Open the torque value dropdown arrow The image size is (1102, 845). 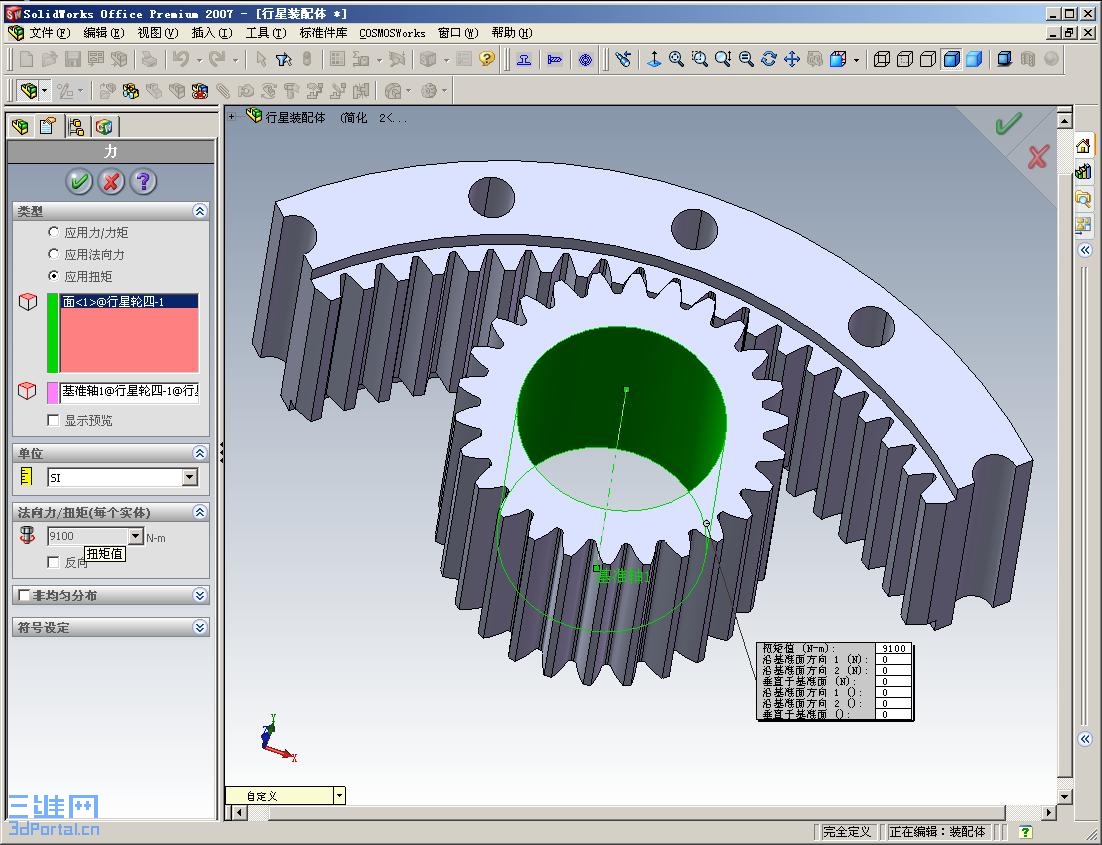[136, 536]
